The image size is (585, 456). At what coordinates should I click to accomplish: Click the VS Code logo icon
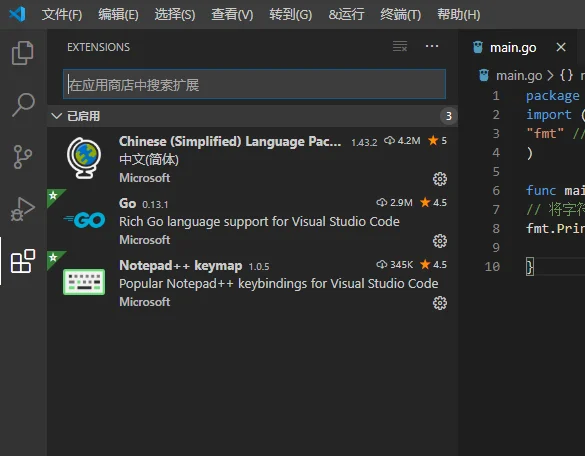coord(17,14)
